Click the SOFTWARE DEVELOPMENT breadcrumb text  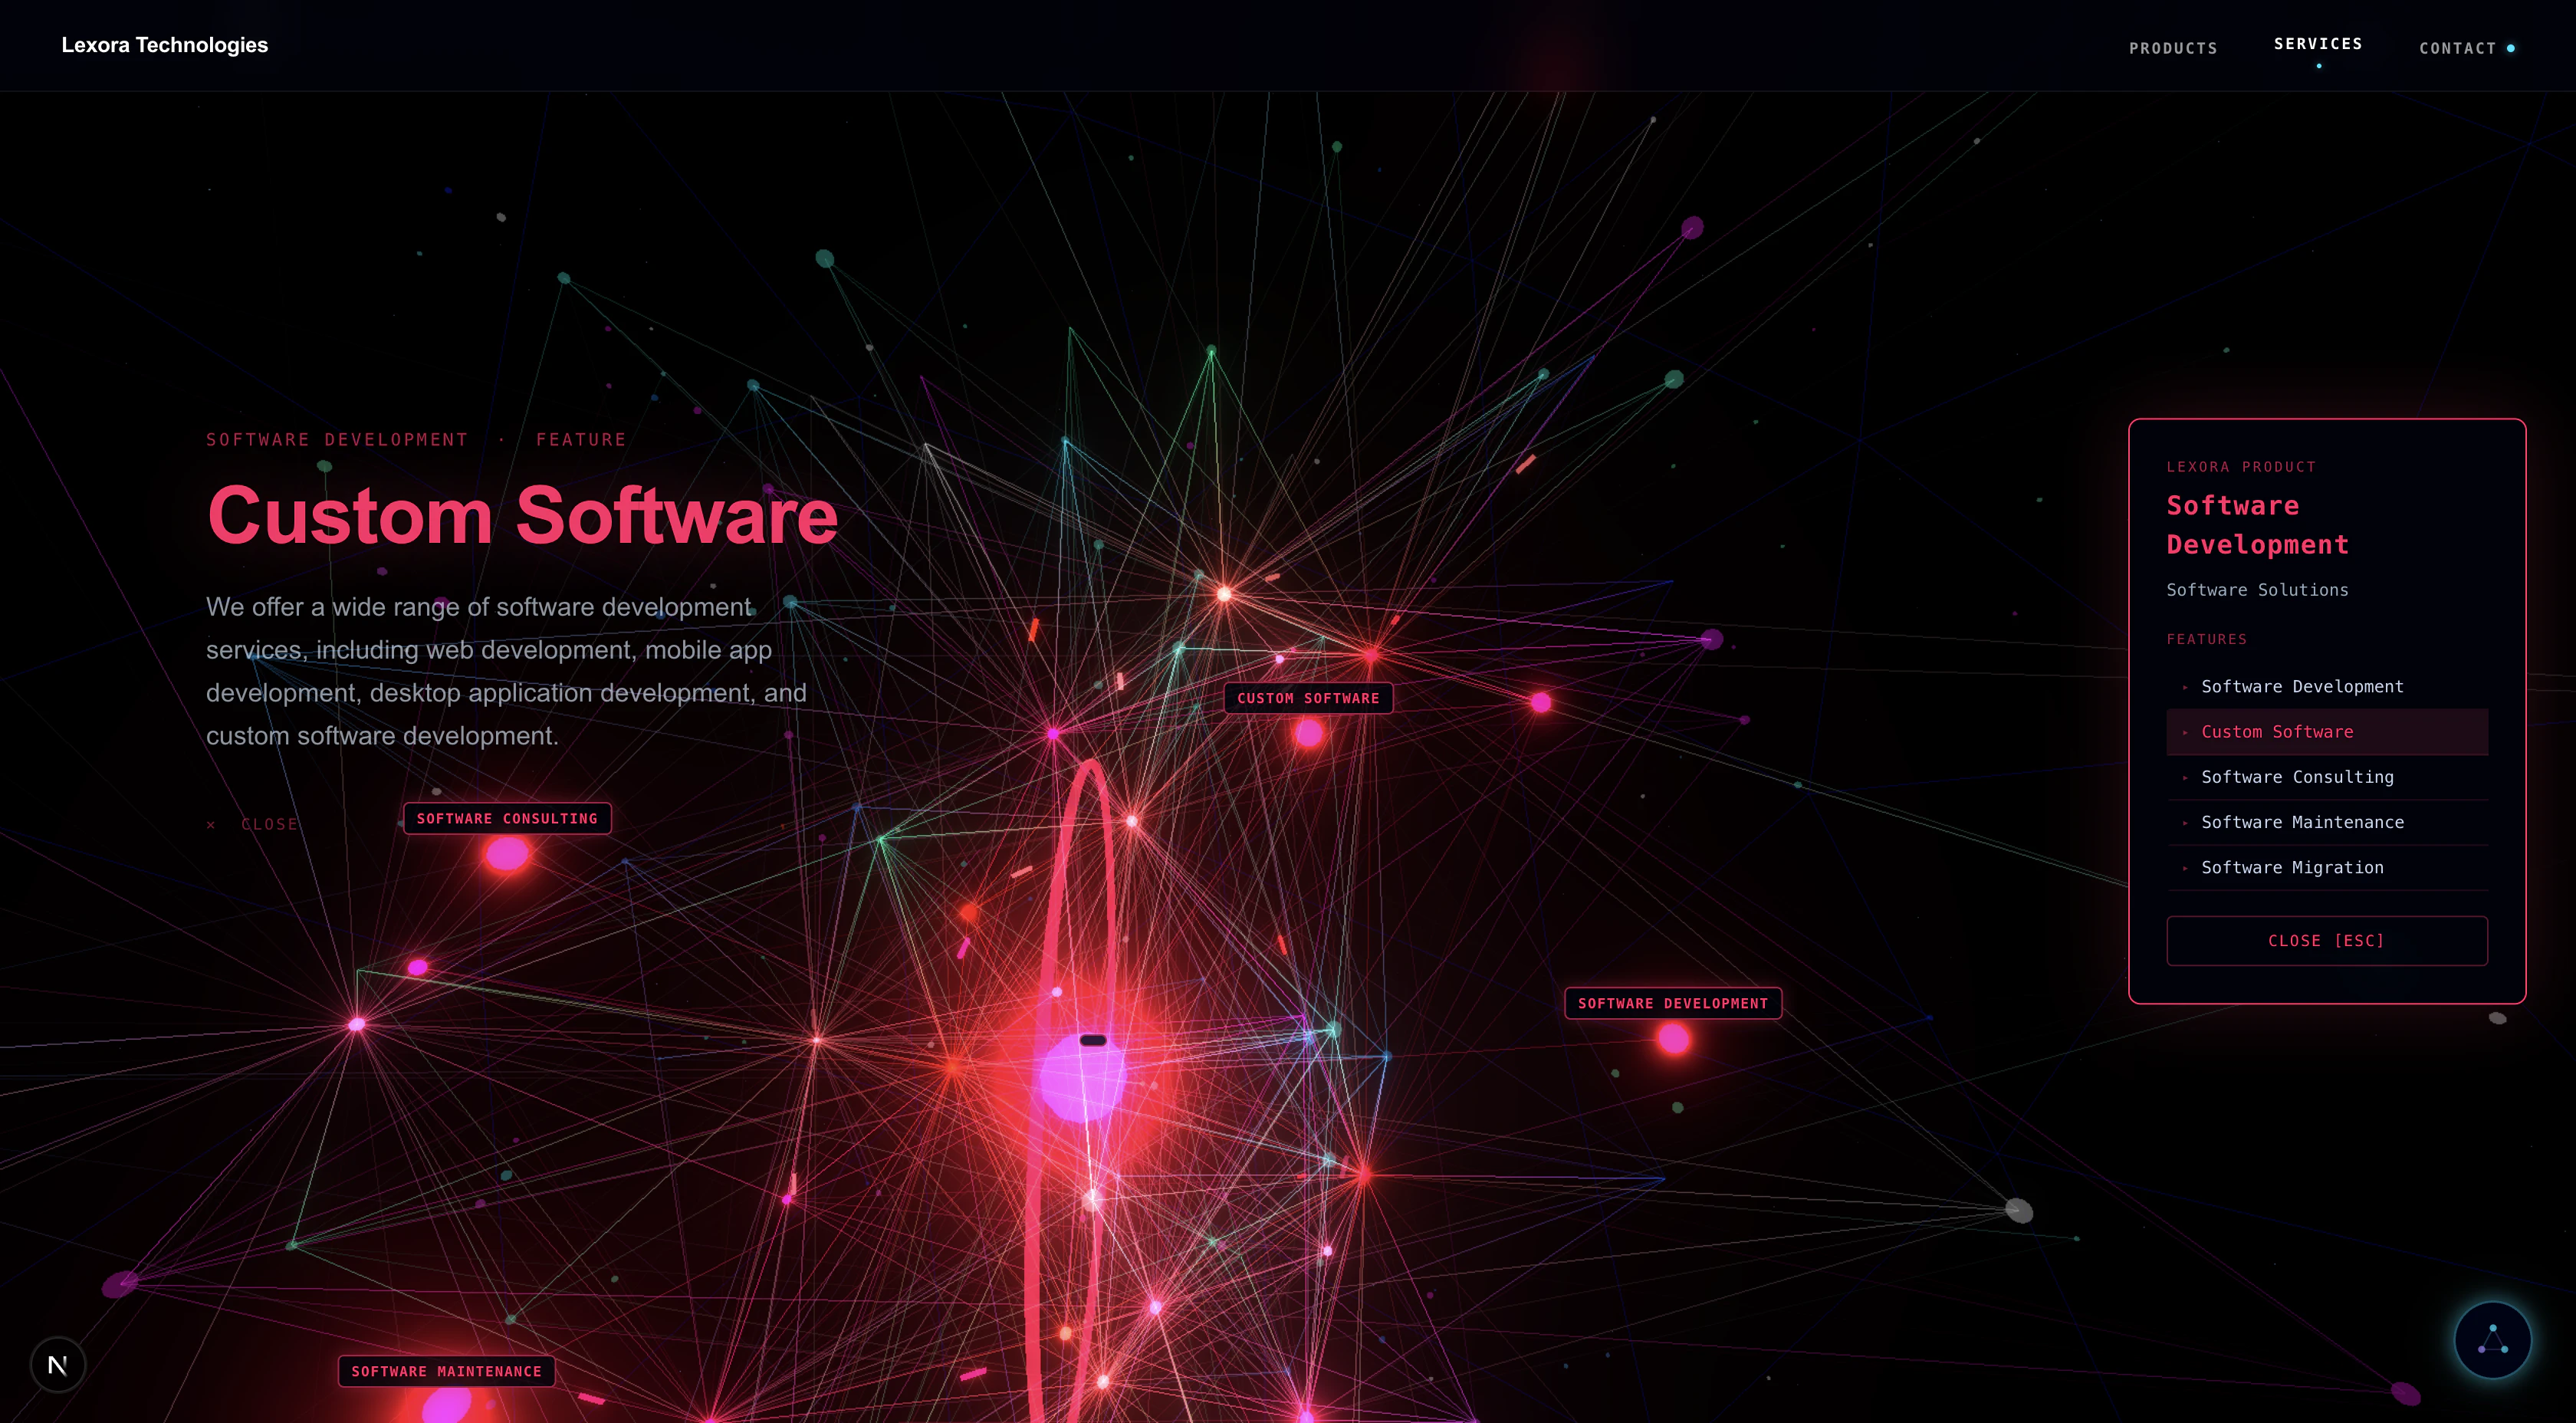337,439
